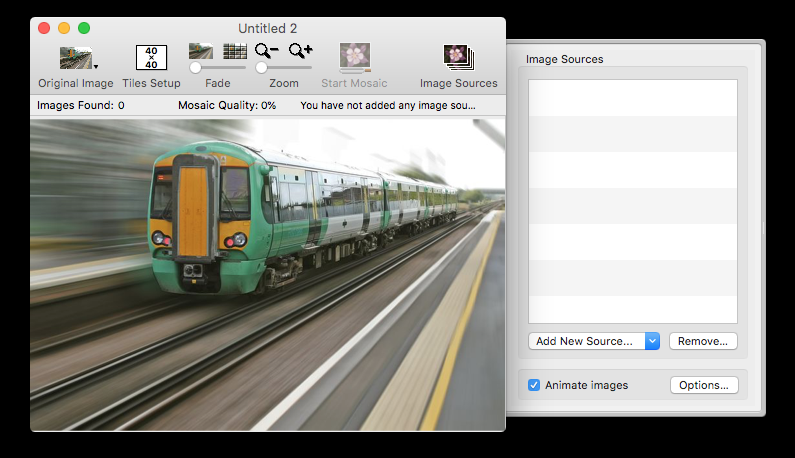Zoom out with the magnifier minus icon

tap(267, 51)
